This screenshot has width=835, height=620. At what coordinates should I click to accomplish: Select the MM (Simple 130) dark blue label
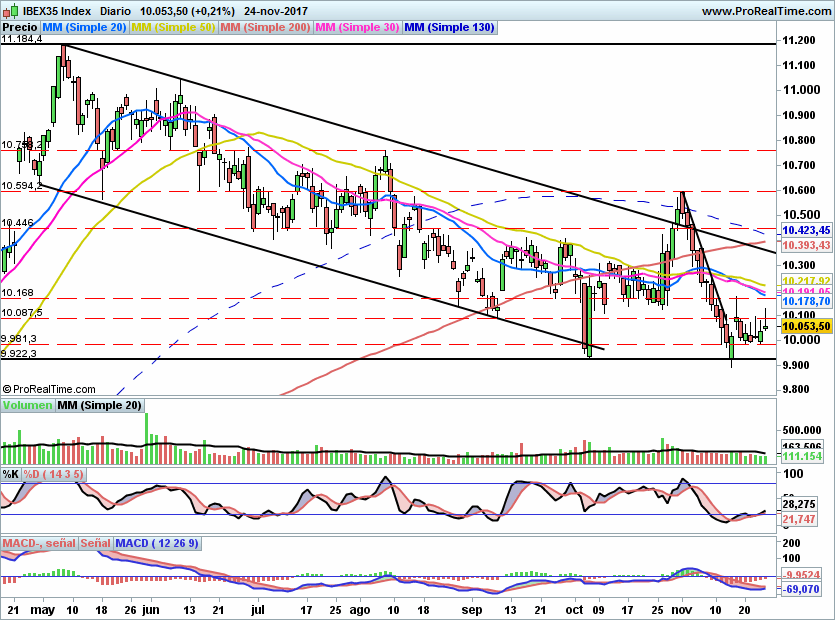click(450, 27)
